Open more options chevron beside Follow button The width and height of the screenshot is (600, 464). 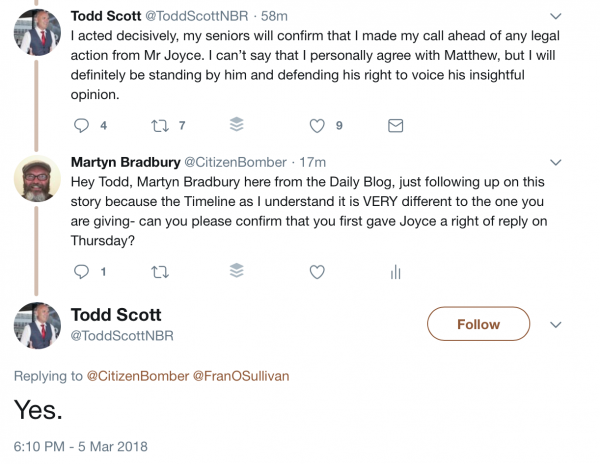(x=557, y=324)
